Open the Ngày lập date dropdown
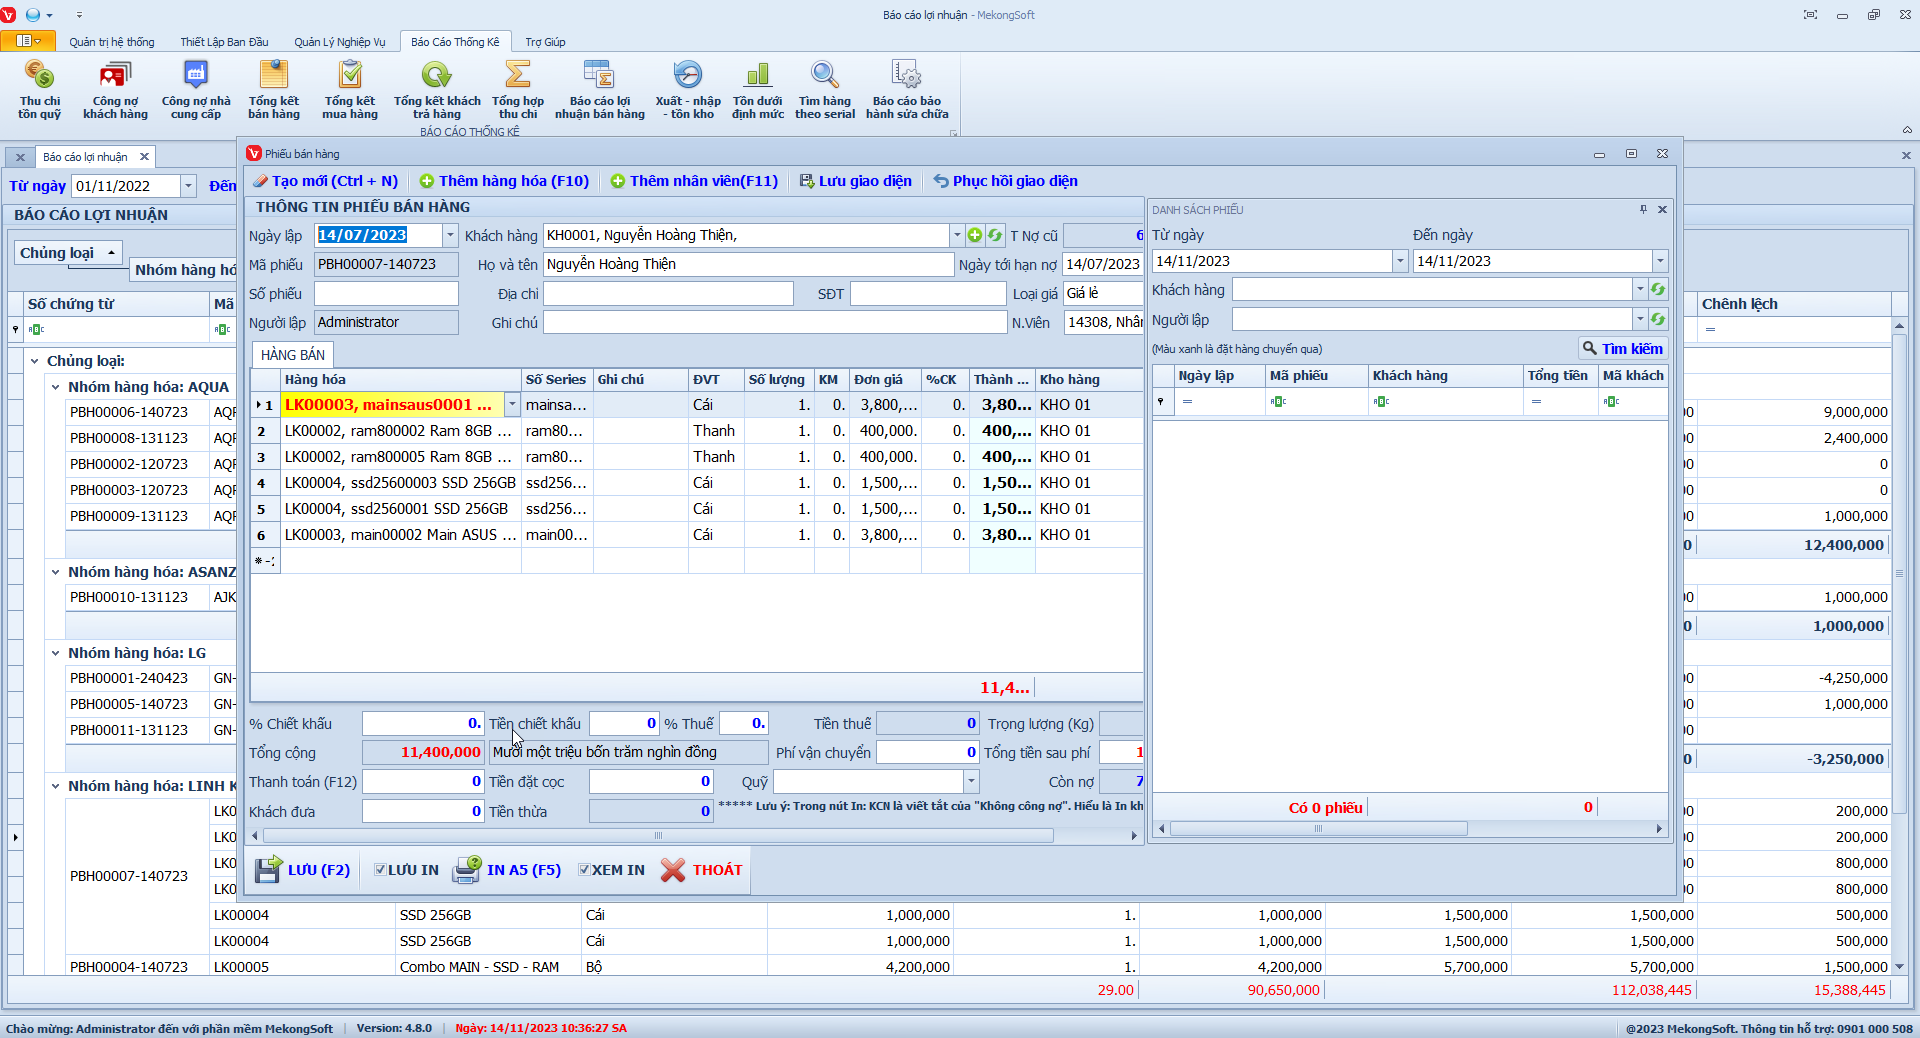This screenshot has height=1038, width=1920. click(x=450, y=236)
